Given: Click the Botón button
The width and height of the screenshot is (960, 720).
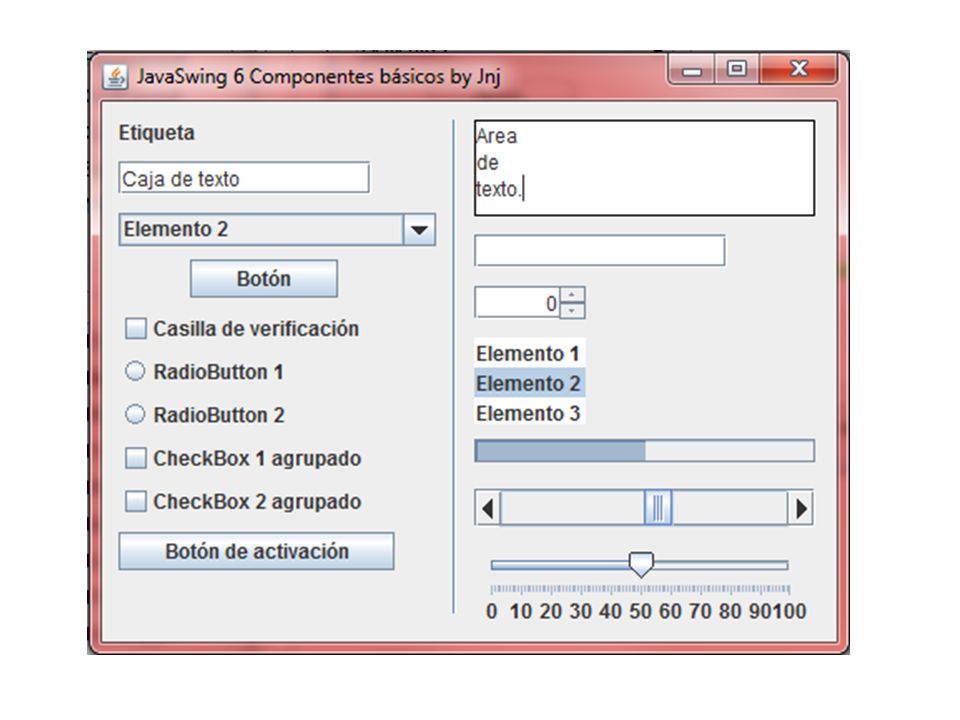Looking at the screenshot, I should (x=264, y=279).
